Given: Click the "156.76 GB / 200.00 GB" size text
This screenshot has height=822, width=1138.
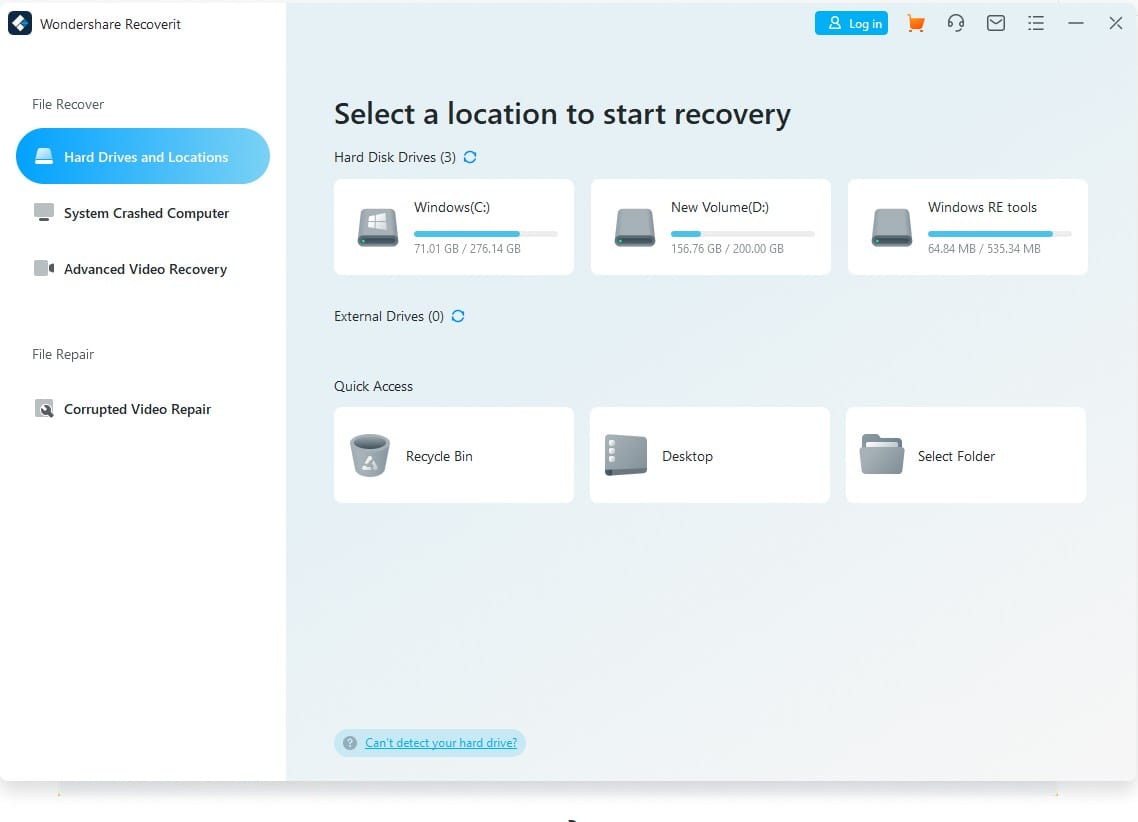Looking at the screenshot, I should coord(727,248).
